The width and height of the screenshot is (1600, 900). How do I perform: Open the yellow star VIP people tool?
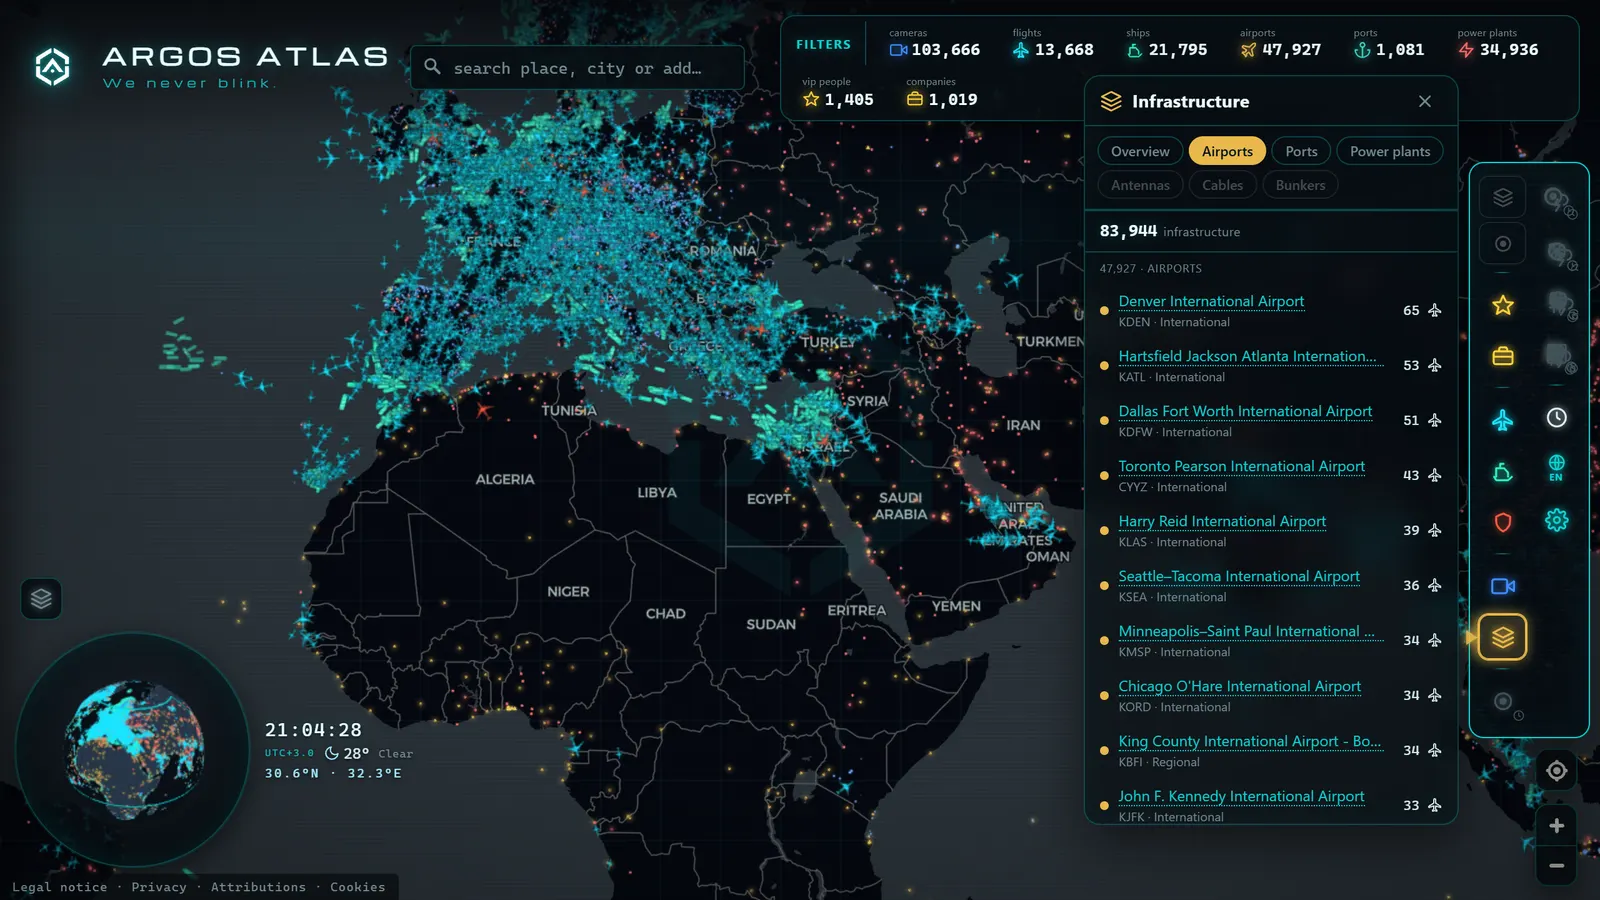1502,305
